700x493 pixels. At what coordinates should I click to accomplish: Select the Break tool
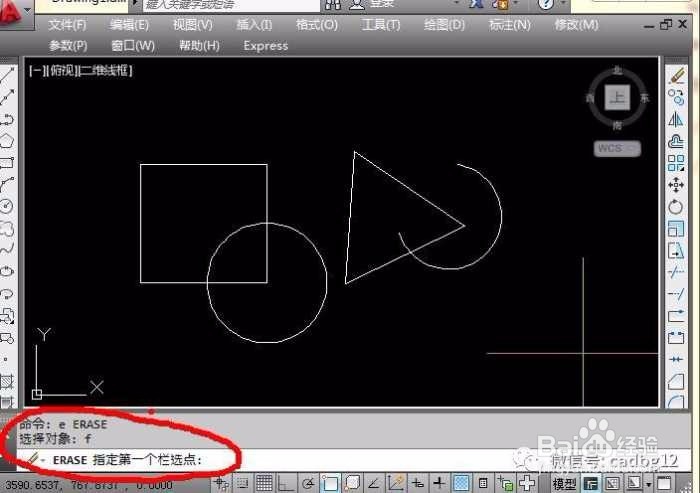[x=676, y=338]
